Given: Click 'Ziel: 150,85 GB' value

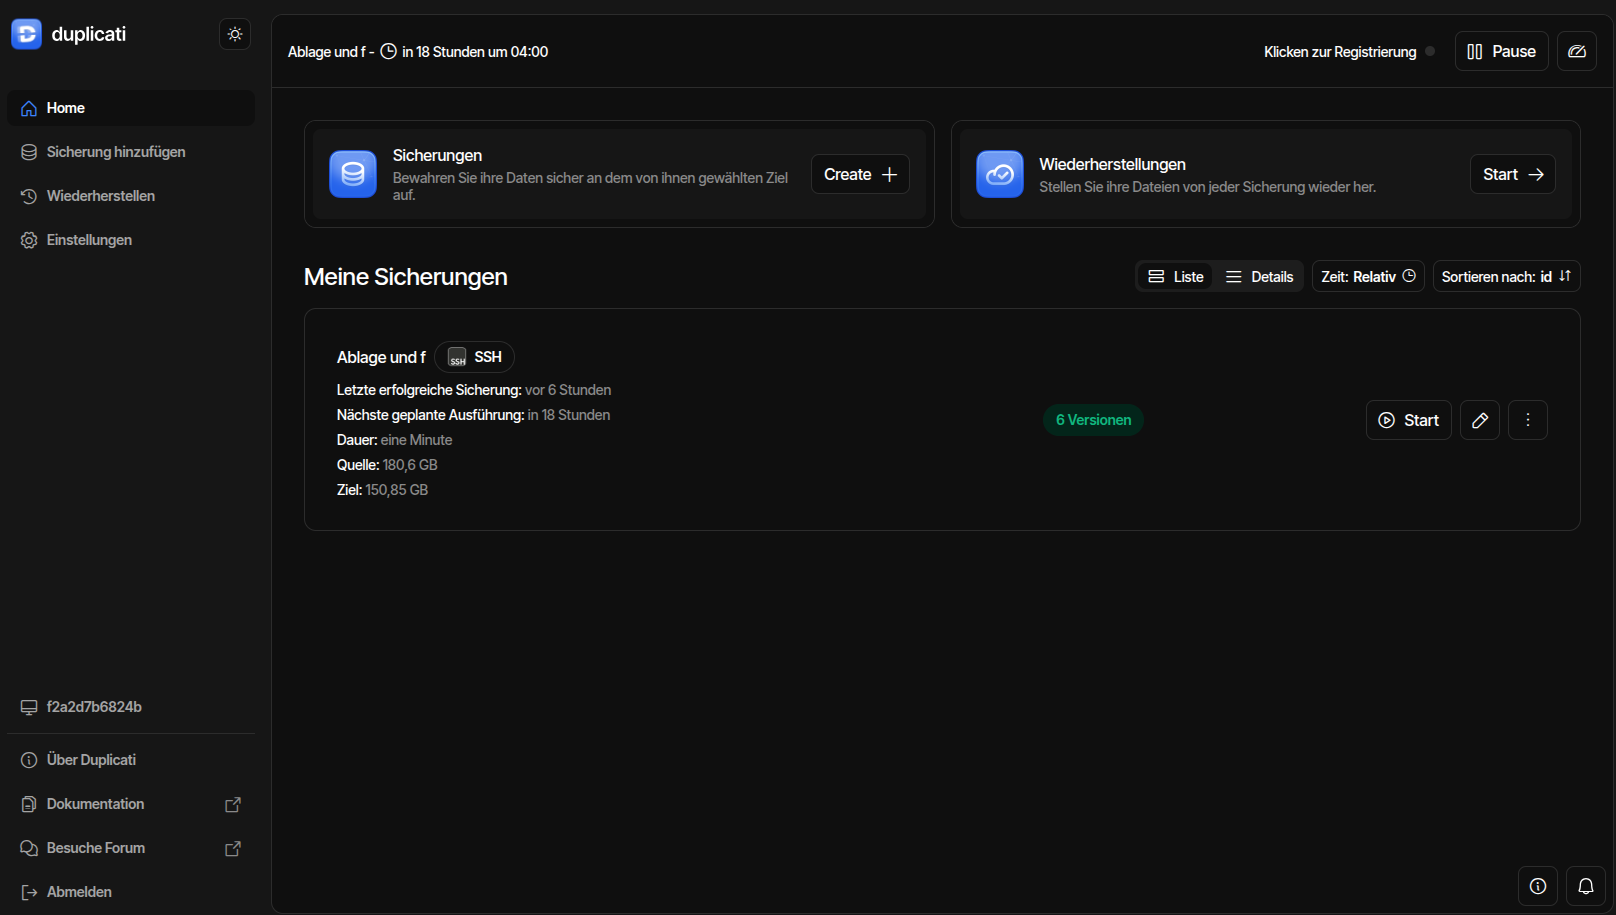Looking at the screenshot, I should coord(382,490).
